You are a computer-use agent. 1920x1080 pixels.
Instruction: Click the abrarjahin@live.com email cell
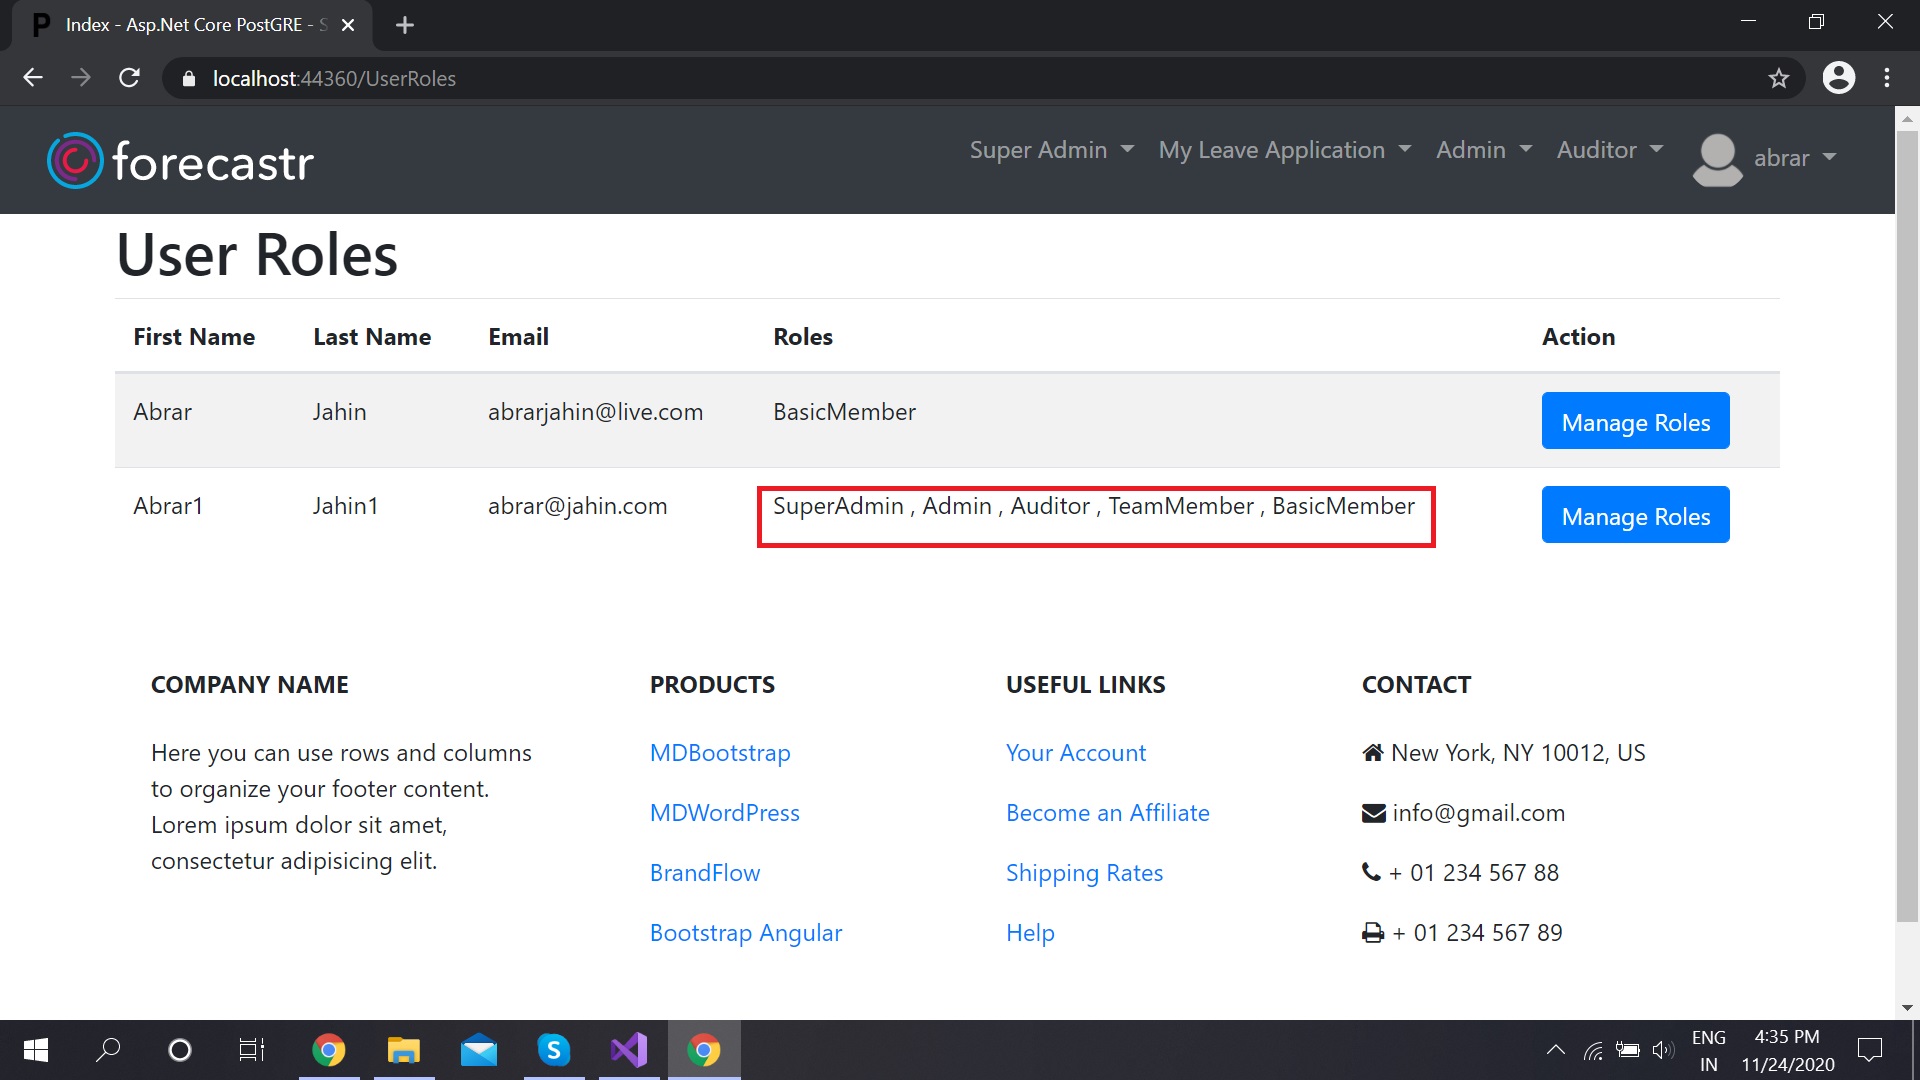595,412
